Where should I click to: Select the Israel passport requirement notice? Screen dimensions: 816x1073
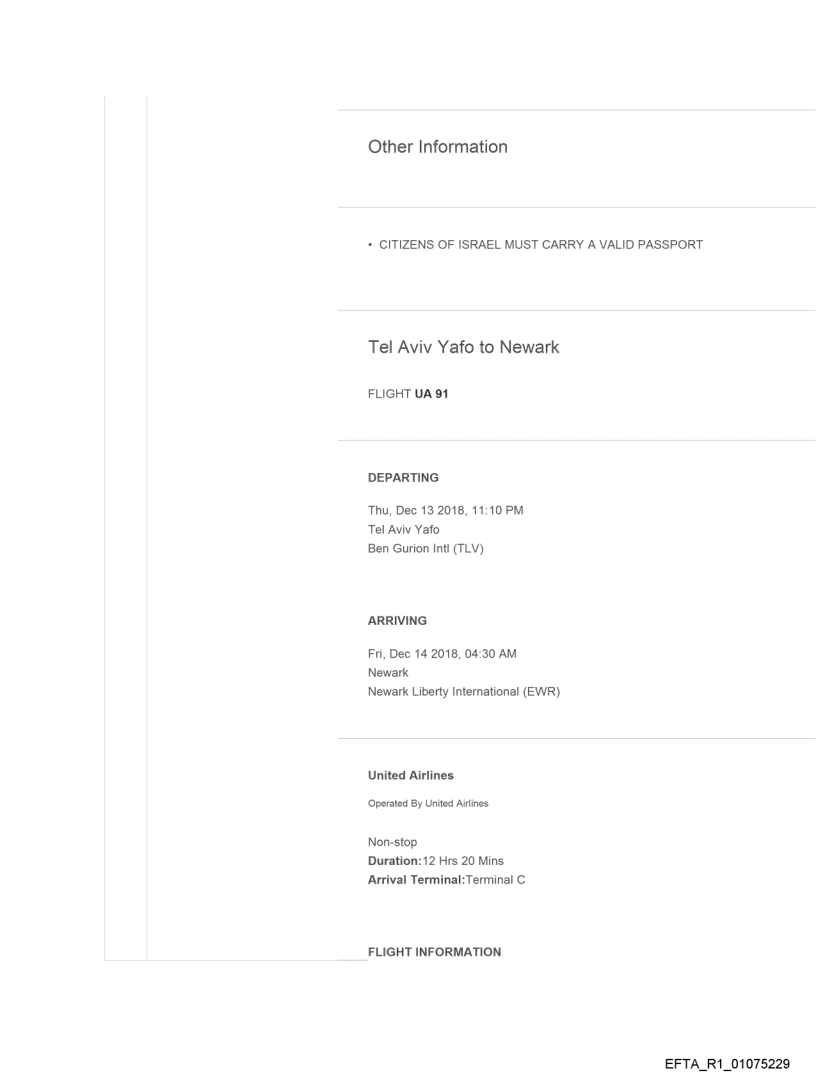point(534,245)
